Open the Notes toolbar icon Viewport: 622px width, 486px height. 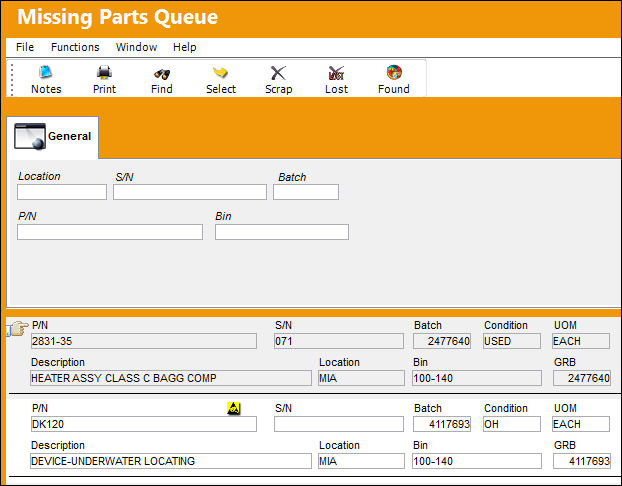(x=46, y=72)
